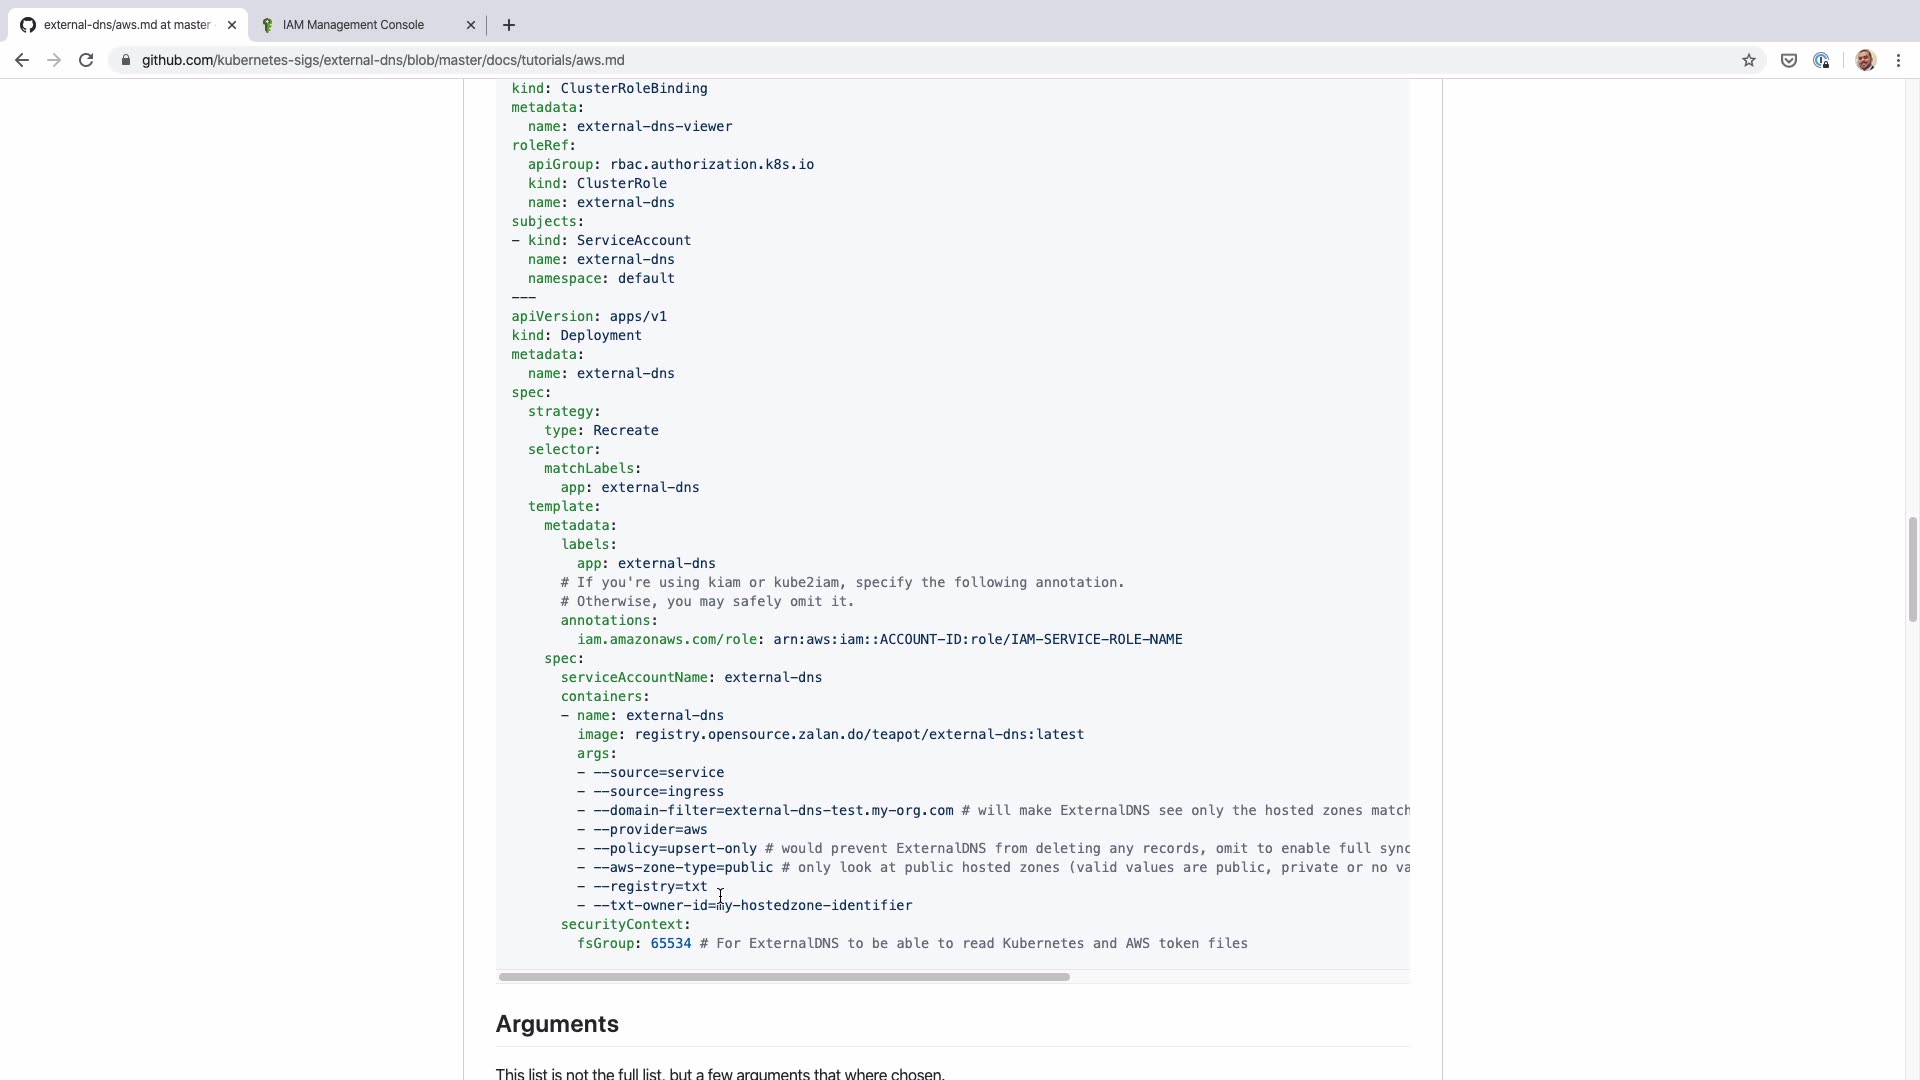This screenshot has height=1080, width=1920.
Task: Reload the current page
Action: click(x=86, y=60)
